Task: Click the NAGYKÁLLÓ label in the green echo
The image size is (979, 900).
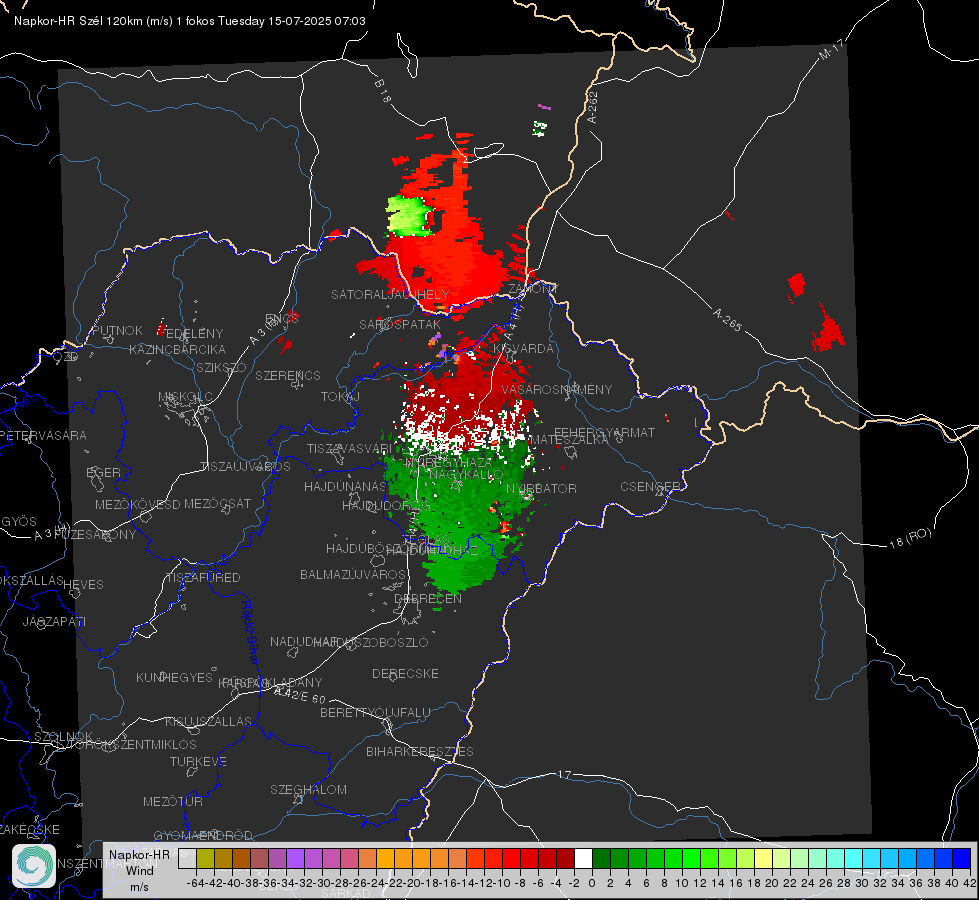Action: coord(466,474)
